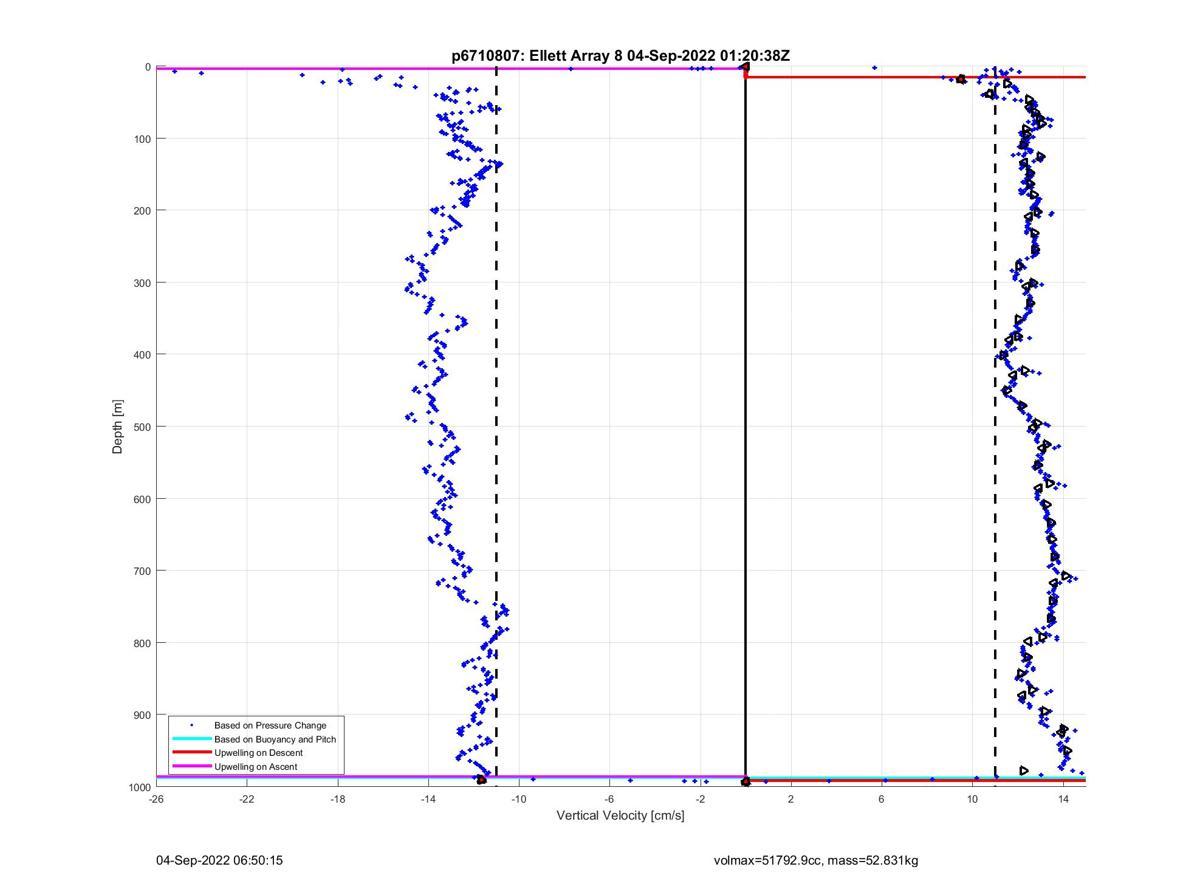Screen dimensions: 1200x885
Task: Click the x-axis tick label 2
Action: [791, 799]
